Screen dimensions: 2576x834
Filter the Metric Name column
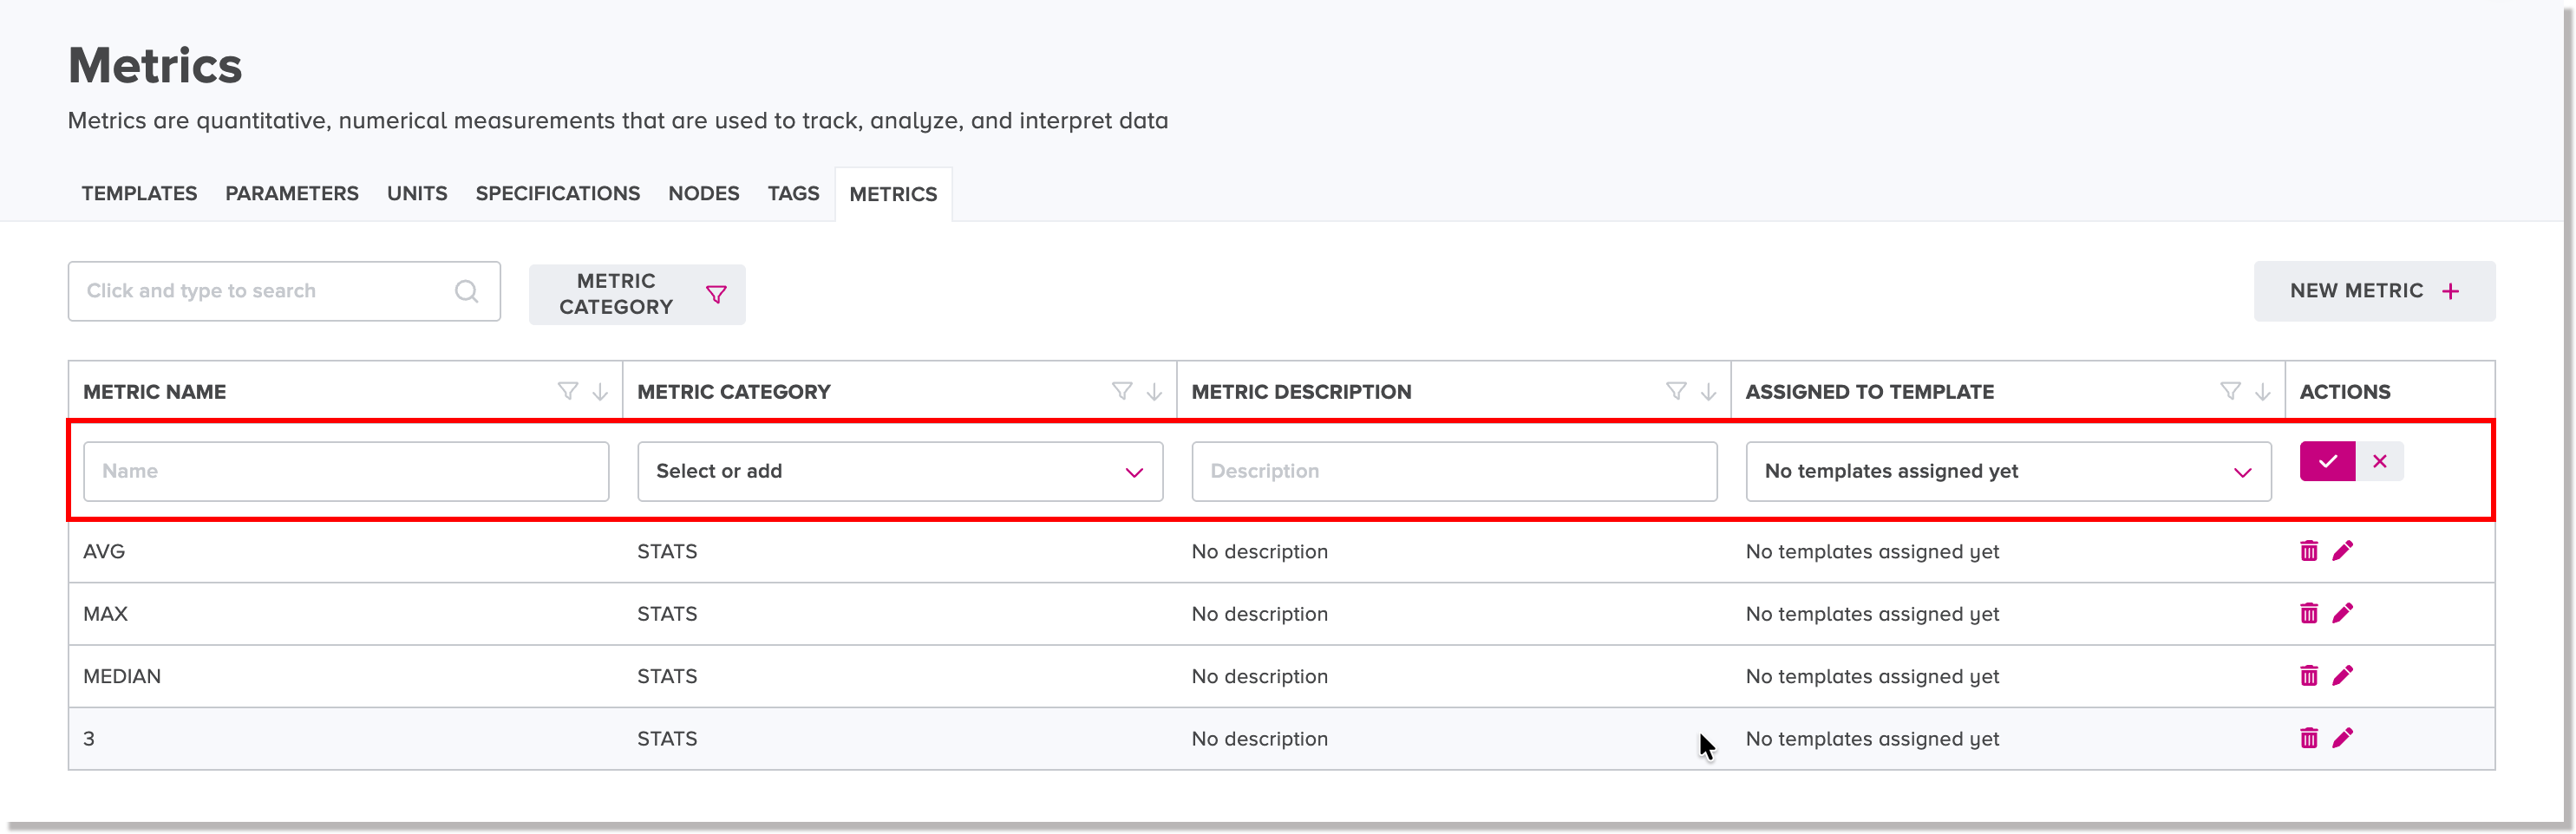click(x=568, y=391)
